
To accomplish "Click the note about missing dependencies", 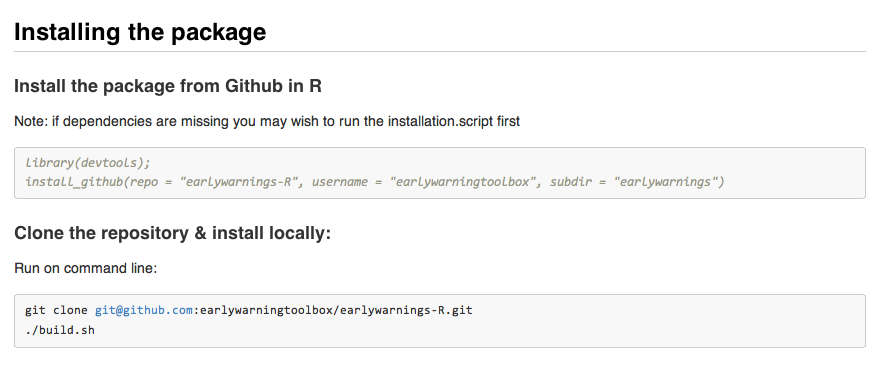I will [x=267, y=122].
